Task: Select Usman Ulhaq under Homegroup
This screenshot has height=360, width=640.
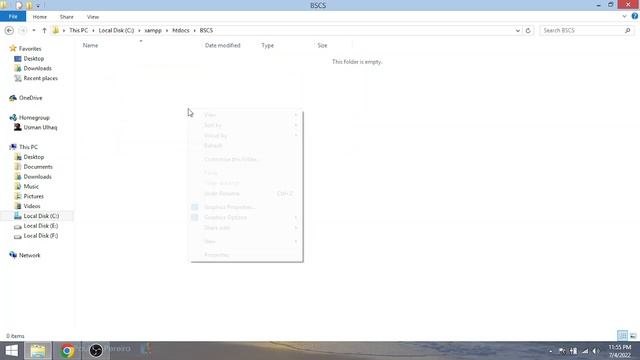Action: tap(40, 127)
